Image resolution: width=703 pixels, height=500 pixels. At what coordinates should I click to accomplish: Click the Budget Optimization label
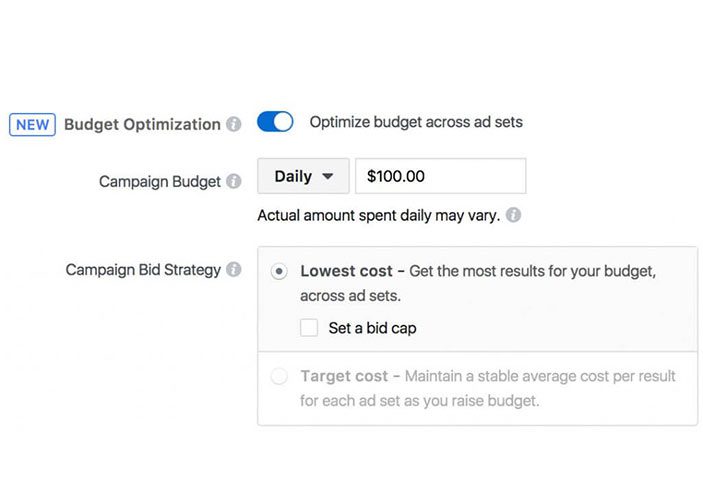coord(142,125)
